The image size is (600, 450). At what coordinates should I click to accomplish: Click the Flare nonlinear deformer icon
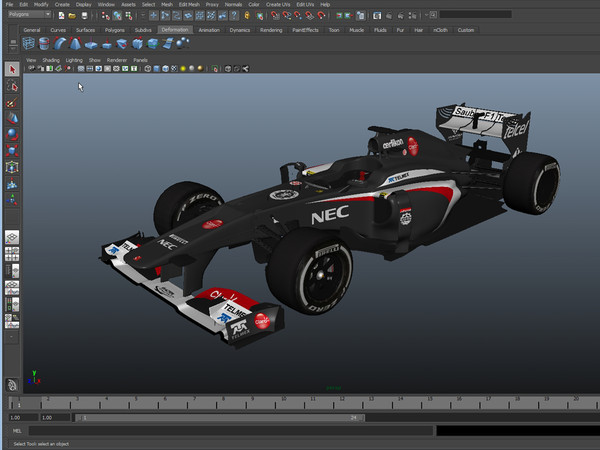[x=75, y=44]
